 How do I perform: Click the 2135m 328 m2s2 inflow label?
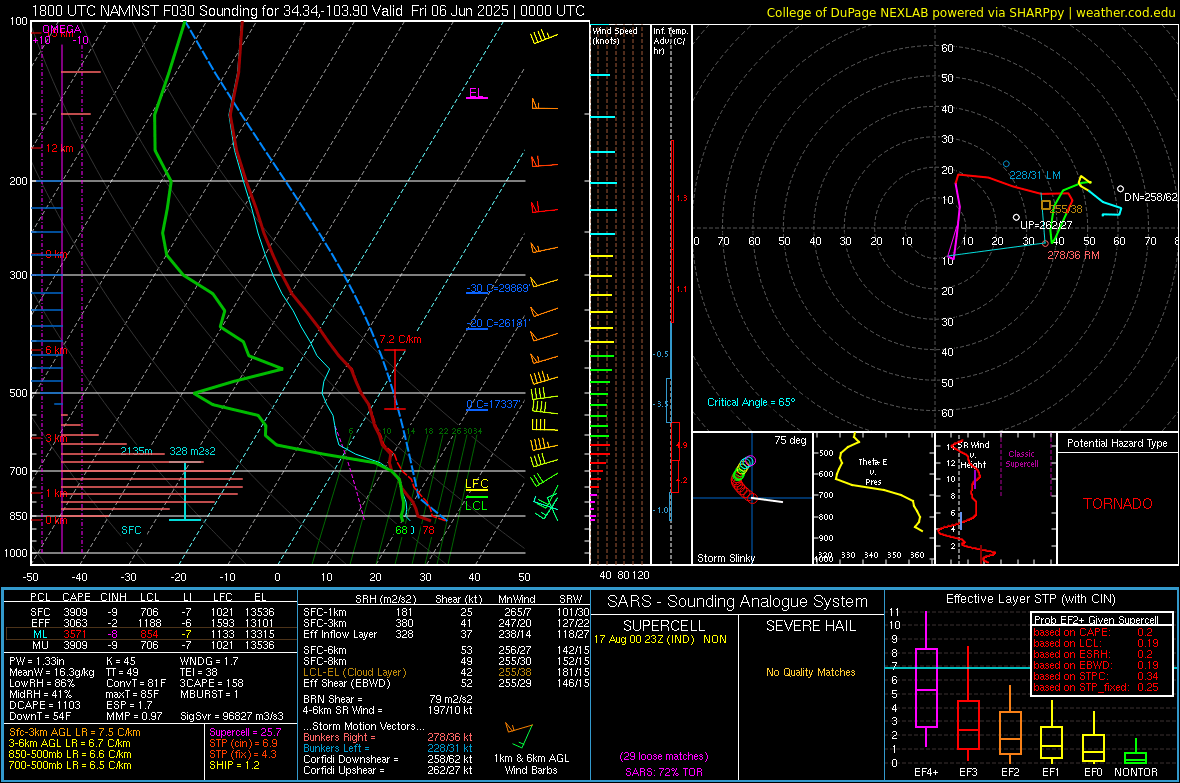(168, 451)
